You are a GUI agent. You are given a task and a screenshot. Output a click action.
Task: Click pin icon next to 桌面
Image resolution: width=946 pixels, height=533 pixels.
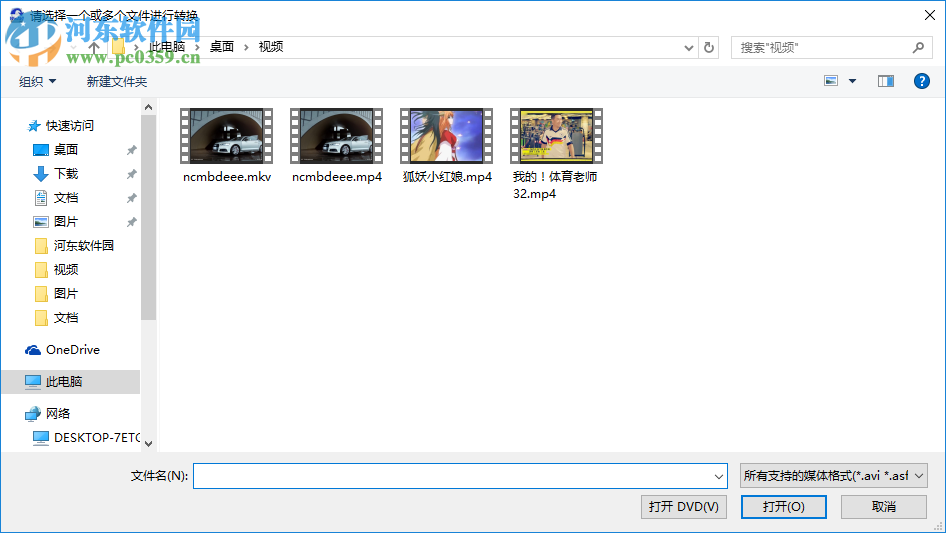click(x=132, y=150)
